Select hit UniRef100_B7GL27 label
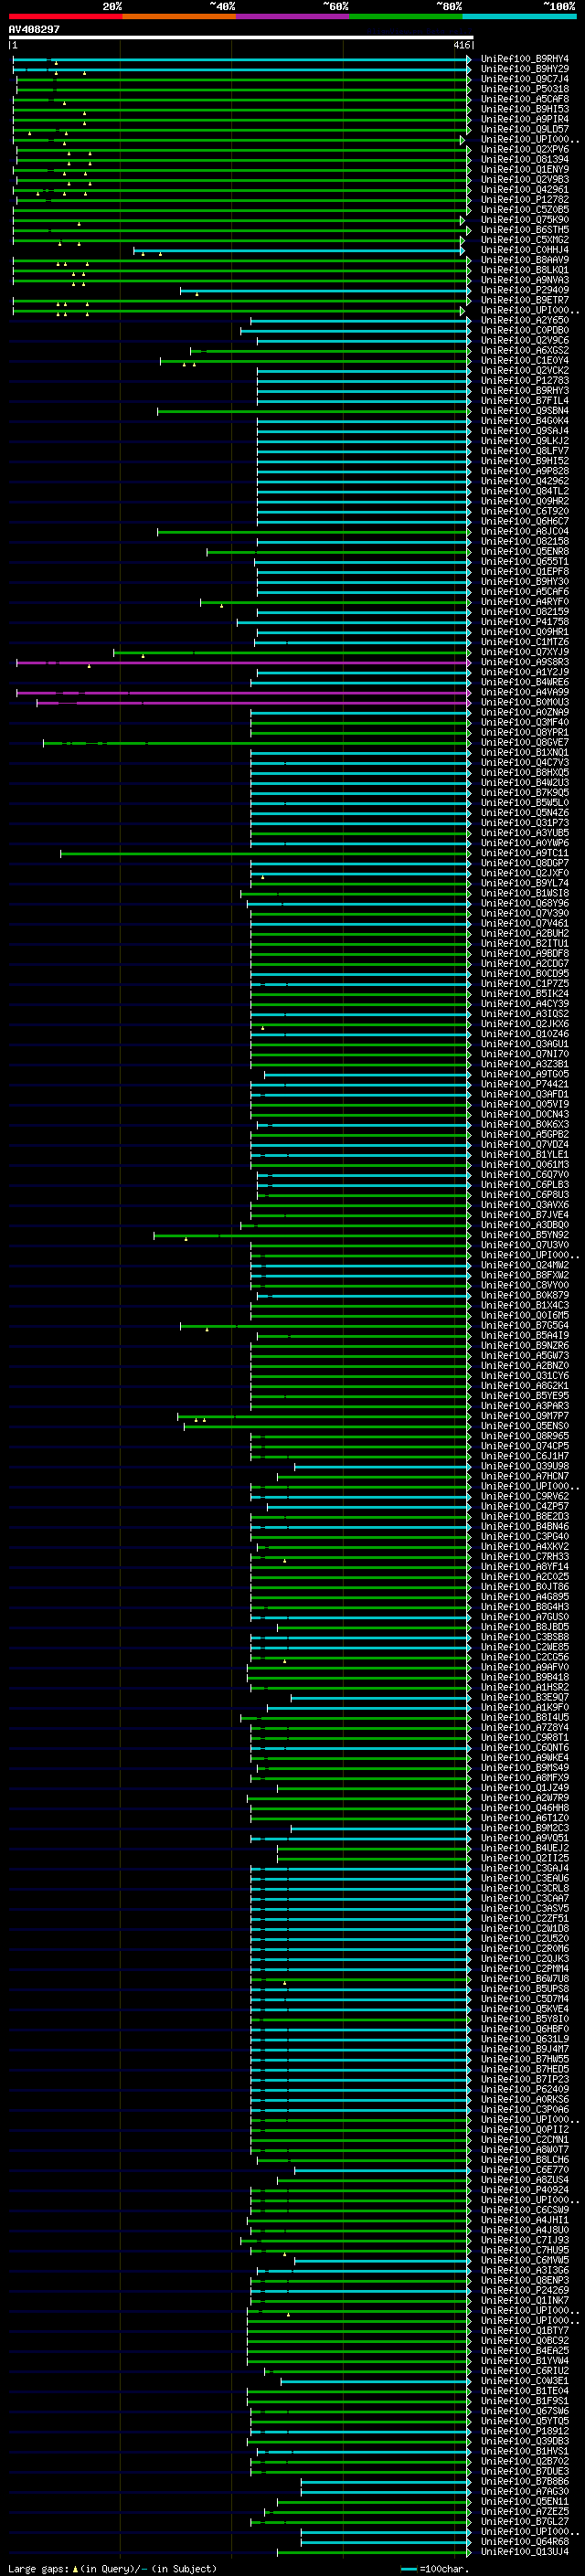Viewport: 585px width, 2576px height. pos(525,2521)
